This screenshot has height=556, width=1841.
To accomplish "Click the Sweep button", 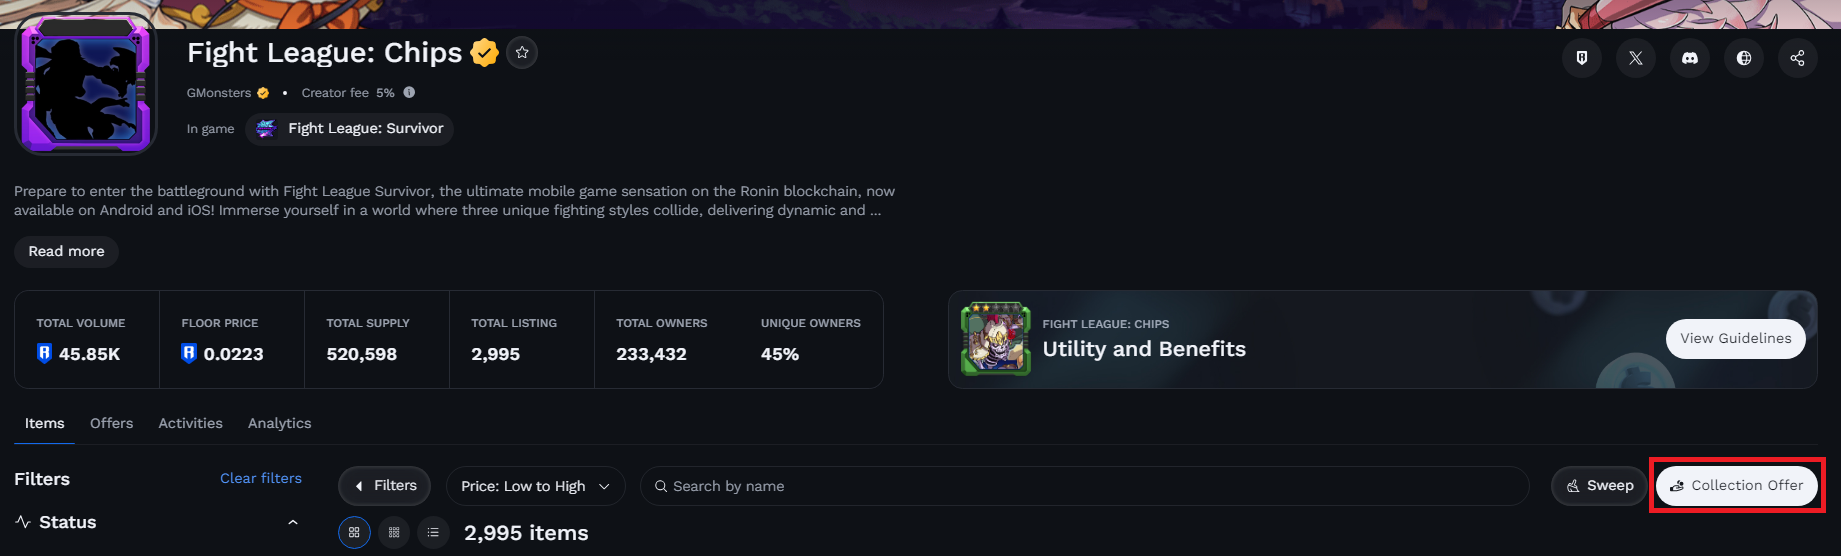I will tap(1599, 486).
